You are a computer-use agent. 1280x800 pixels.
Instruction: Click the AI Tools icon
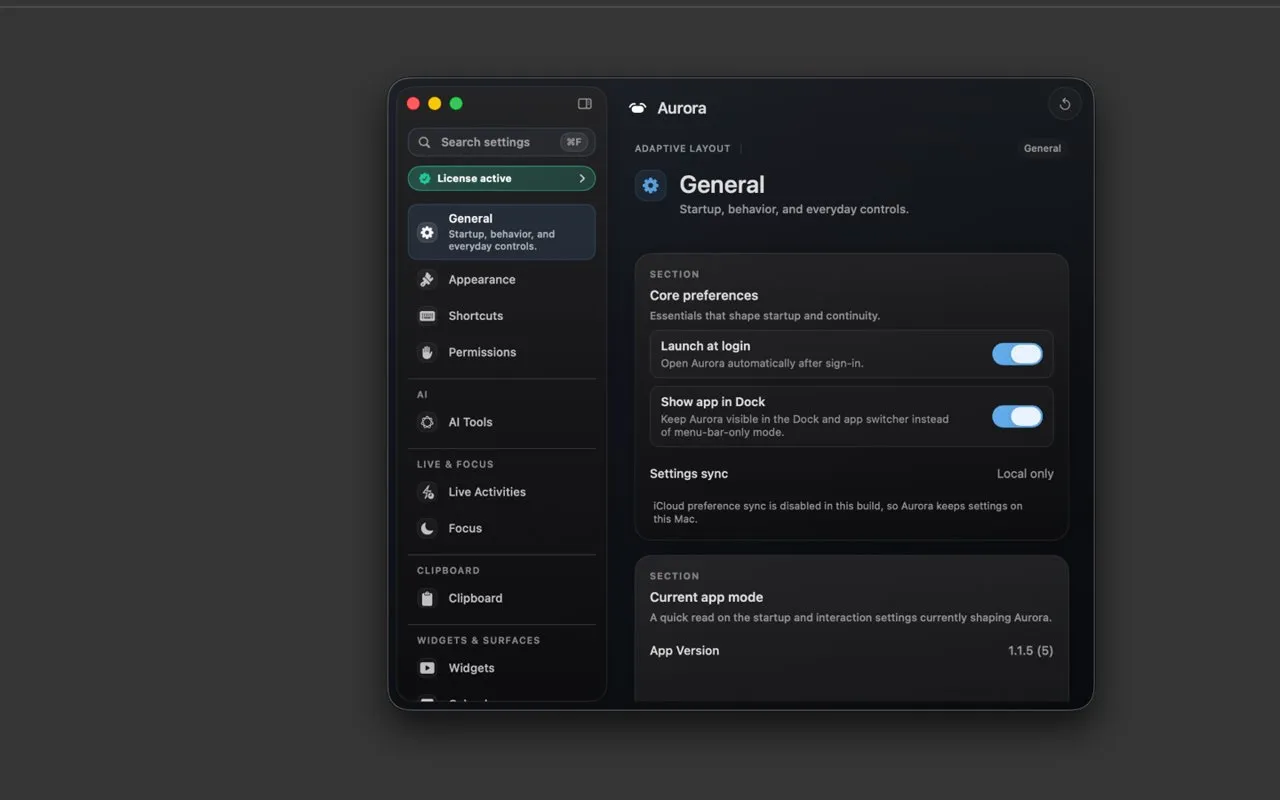427,422
